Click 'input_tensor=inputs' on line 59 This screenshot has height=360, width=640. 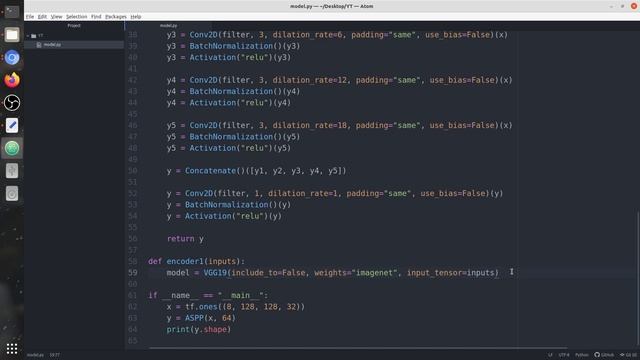coord(451,273)
